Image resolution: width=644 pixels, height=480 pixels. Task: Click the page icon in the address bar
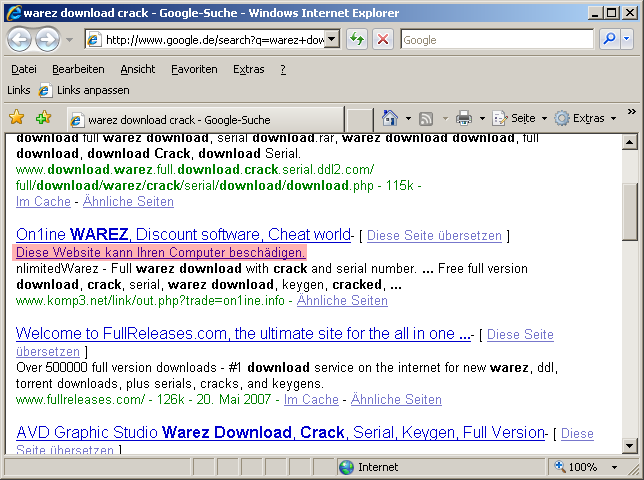94,40
